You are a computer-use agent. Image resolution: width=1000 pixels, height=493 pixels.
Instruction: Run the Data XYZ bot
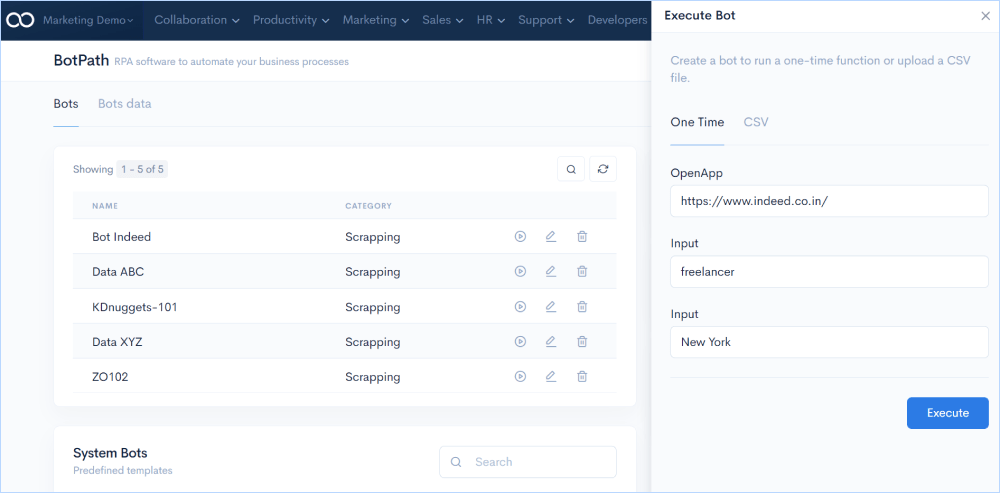(520, 342)
